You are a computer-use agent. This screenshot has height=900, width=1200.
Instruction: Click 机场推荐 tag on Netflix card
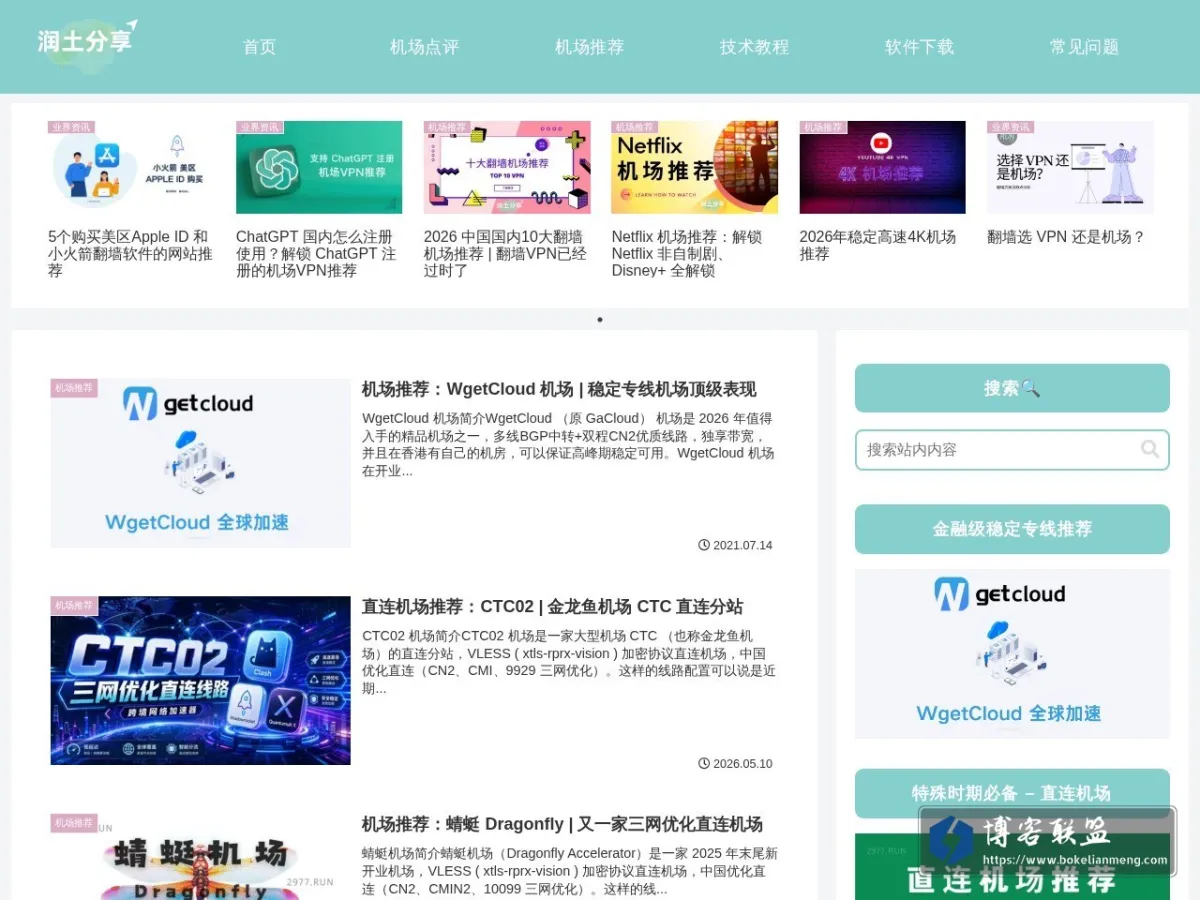635,127
